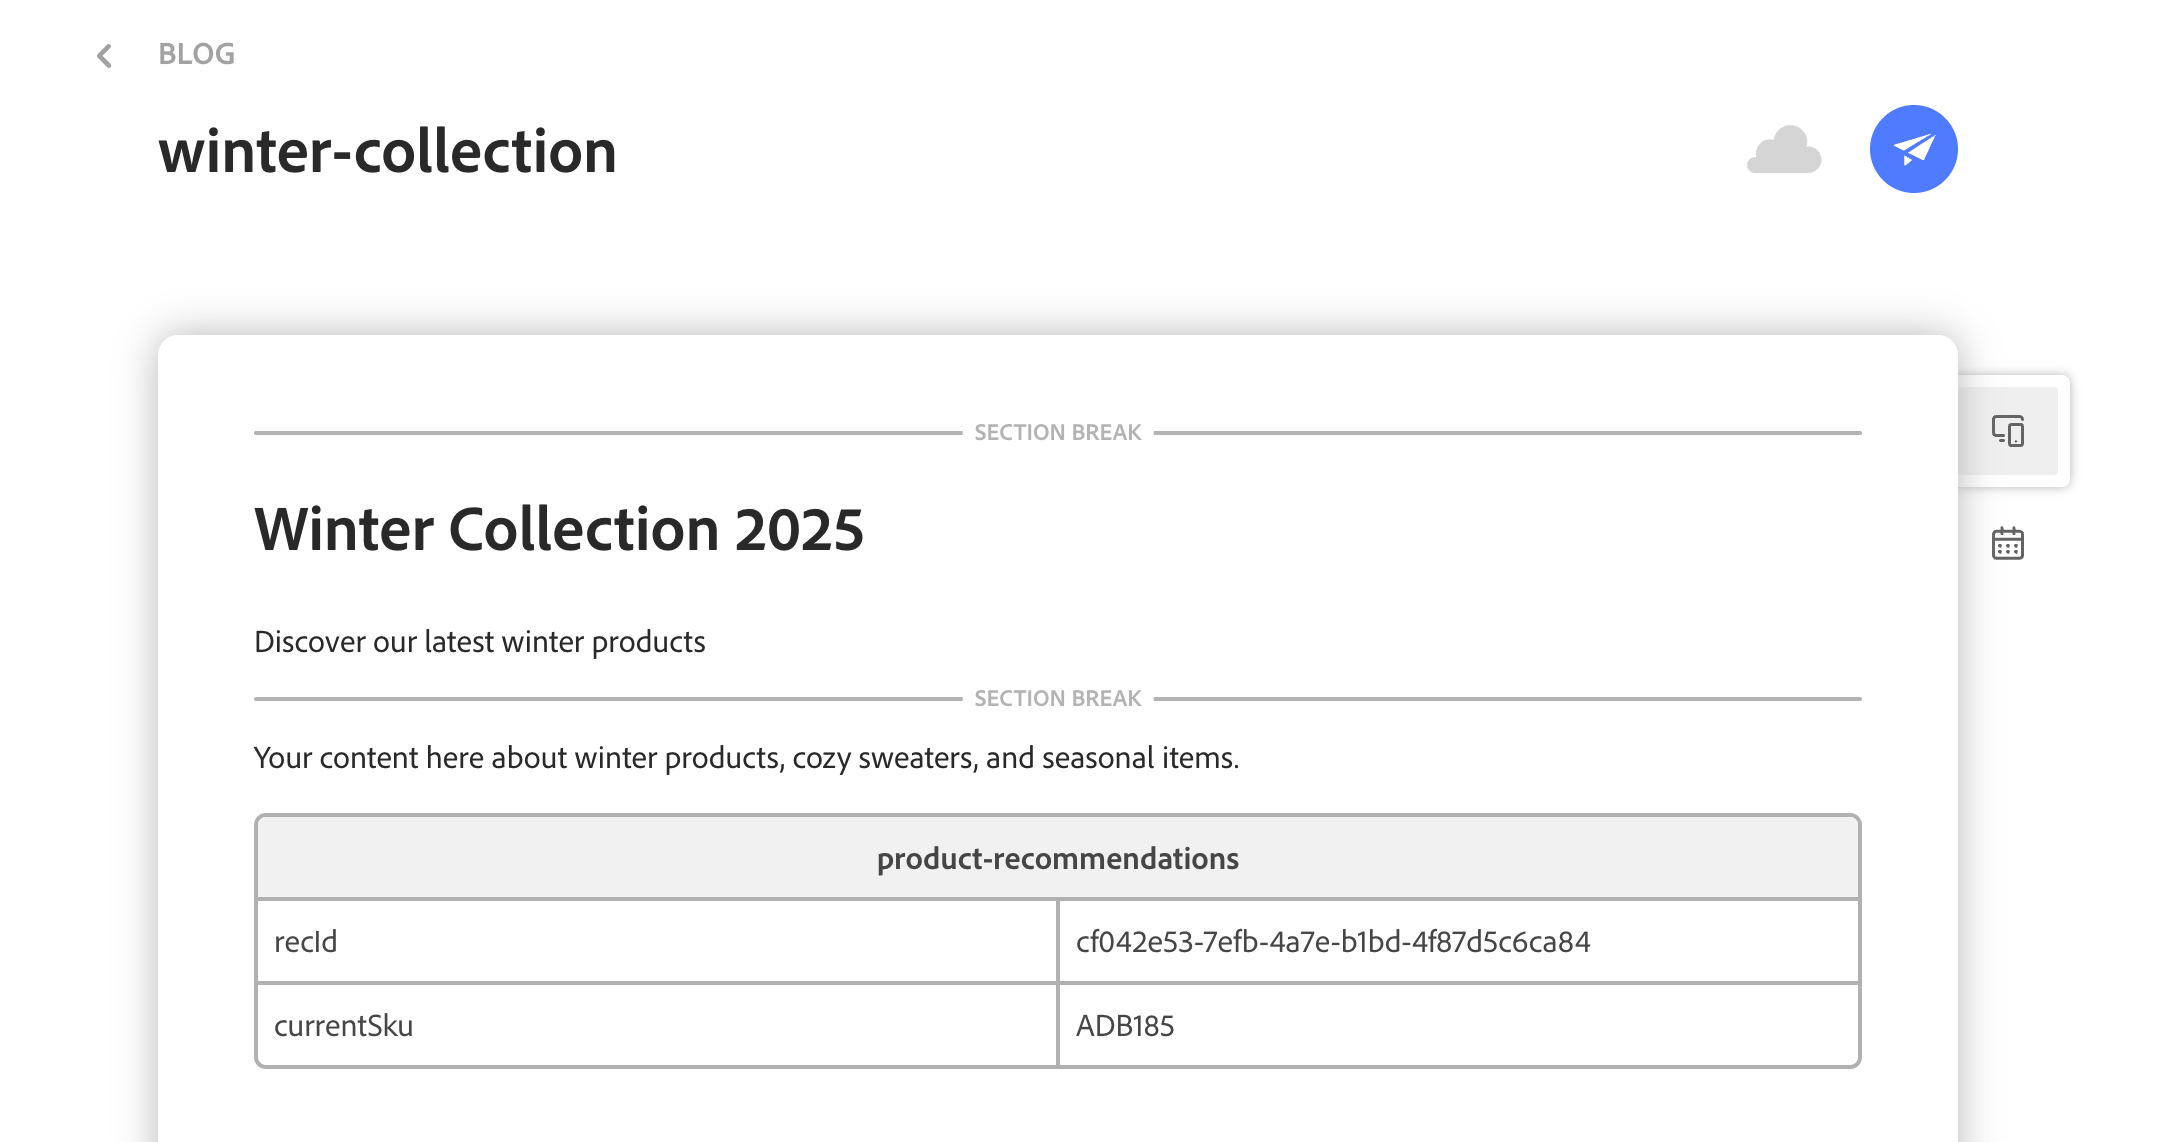Select the currentSku value ADB185 cell
The height and width of the screenshot is (1142, 2172).
coord(1125,1024)
